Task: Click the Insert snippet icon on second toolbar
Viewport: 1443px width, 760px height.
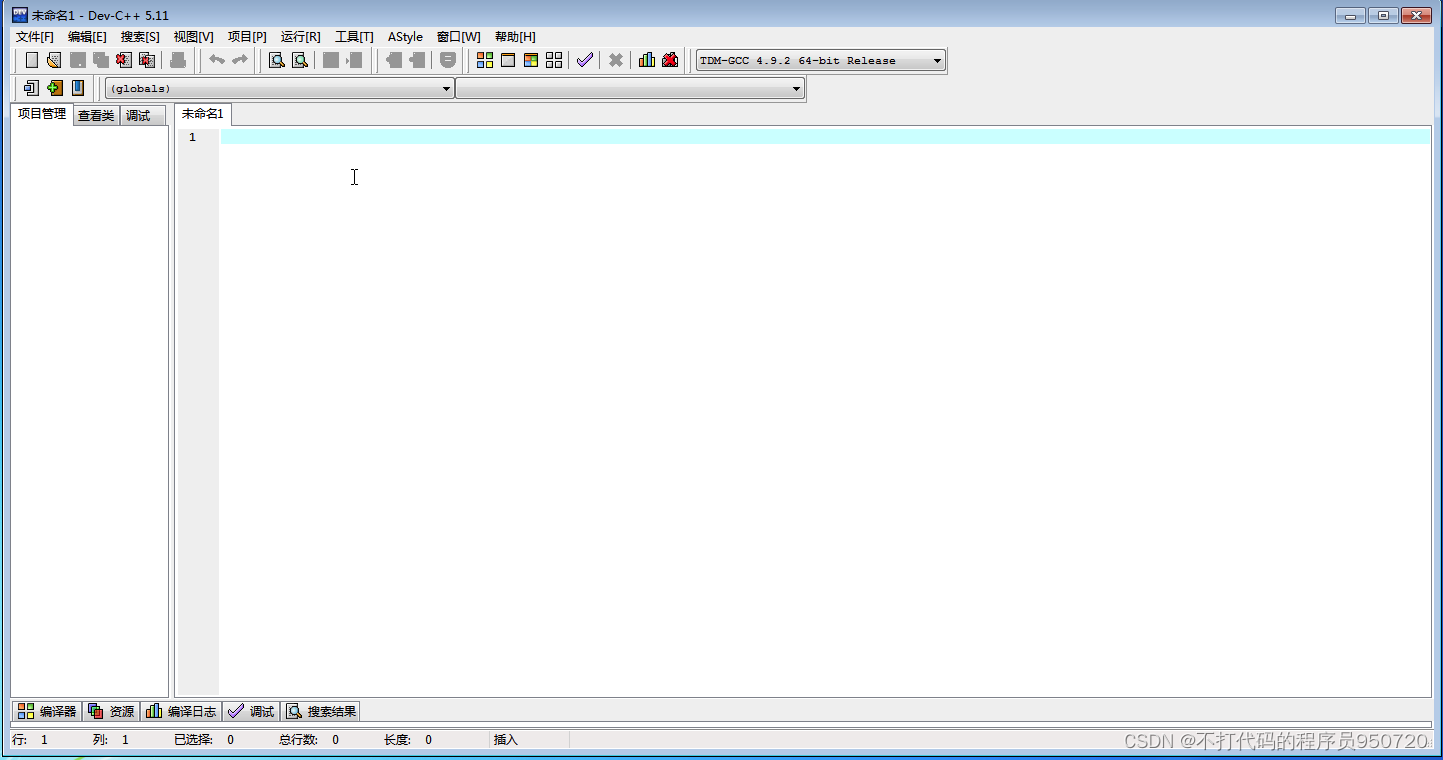Action: tap(32, 88)
